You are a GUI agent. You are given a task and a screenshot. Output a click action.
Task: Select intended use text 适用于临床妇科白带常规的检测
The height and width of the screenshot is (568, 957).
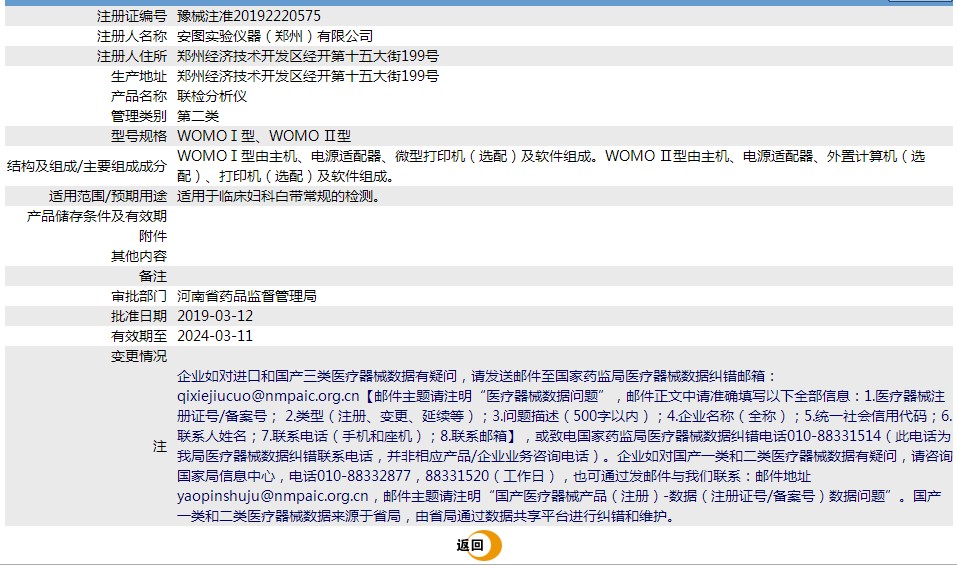pos(278,196)
